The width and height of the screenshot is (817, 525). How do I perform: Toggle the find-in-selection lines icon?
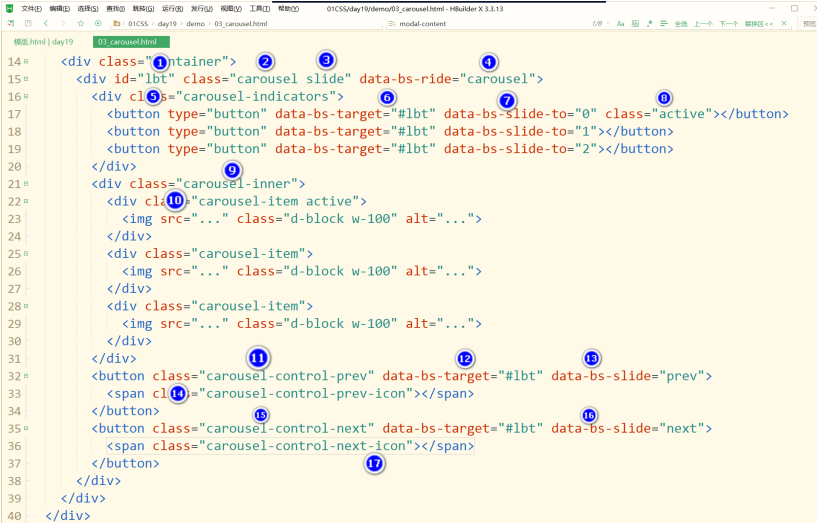(x=664, y=24)
